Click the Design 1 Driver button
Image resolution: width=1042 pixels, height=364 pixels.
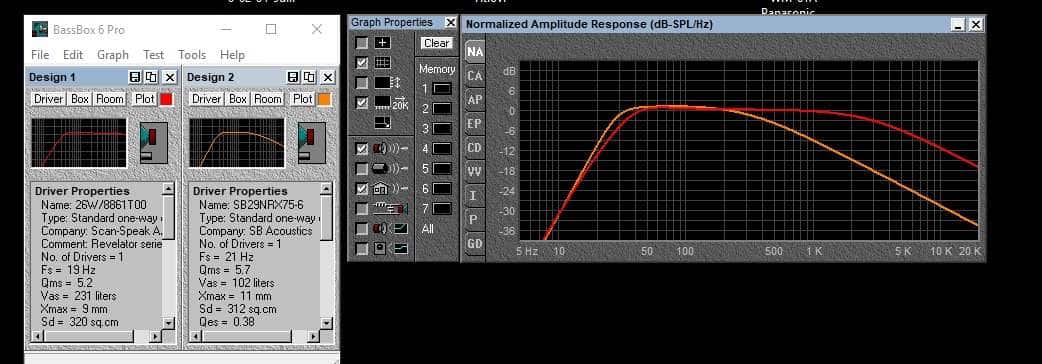[x=49, y=99]
